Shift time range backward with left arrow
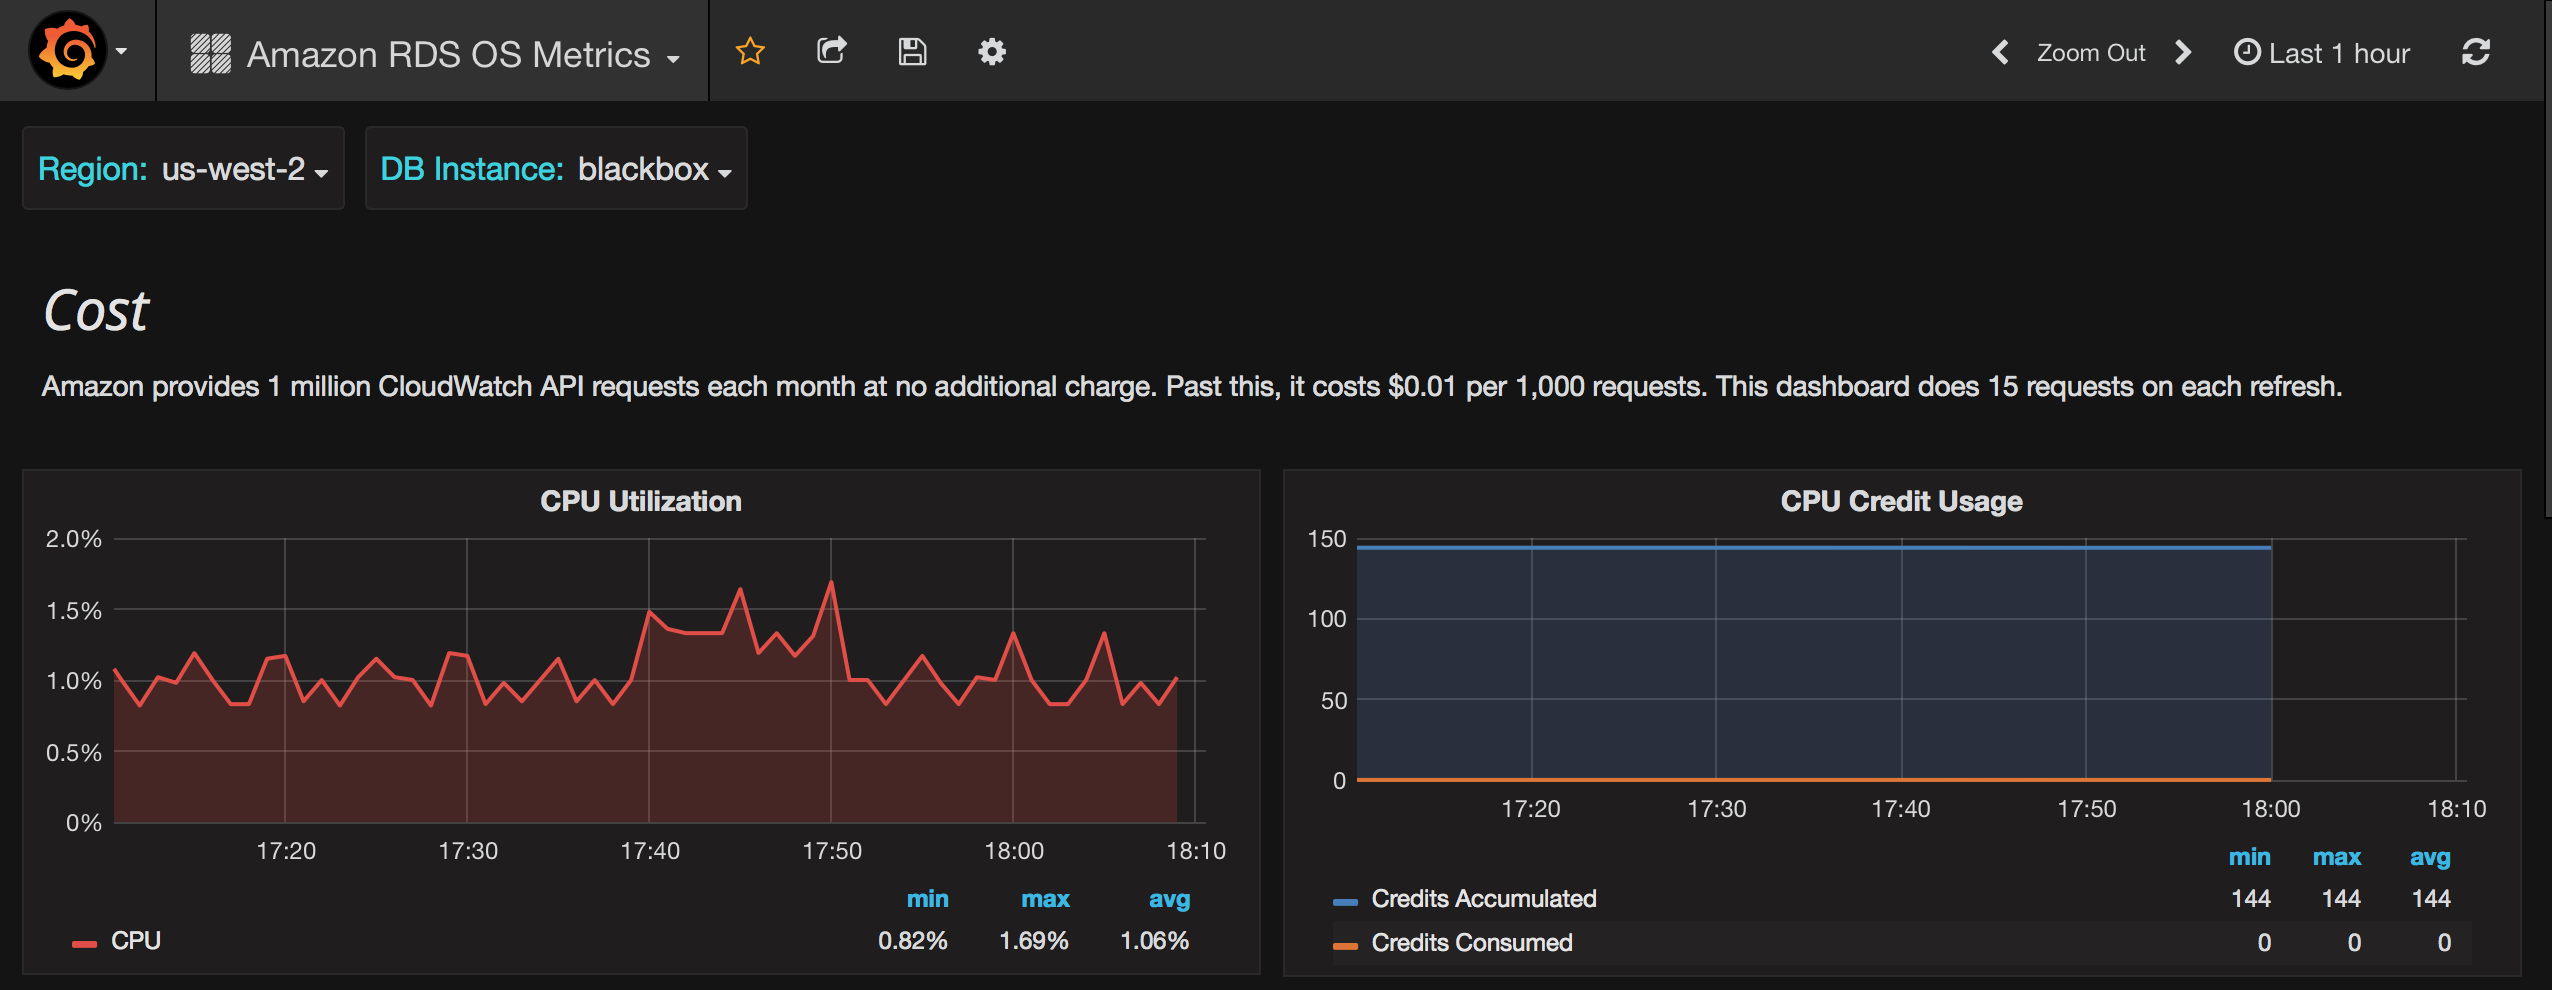The width and height of the screenshot is (2552, 990). tap(2000, 52)
